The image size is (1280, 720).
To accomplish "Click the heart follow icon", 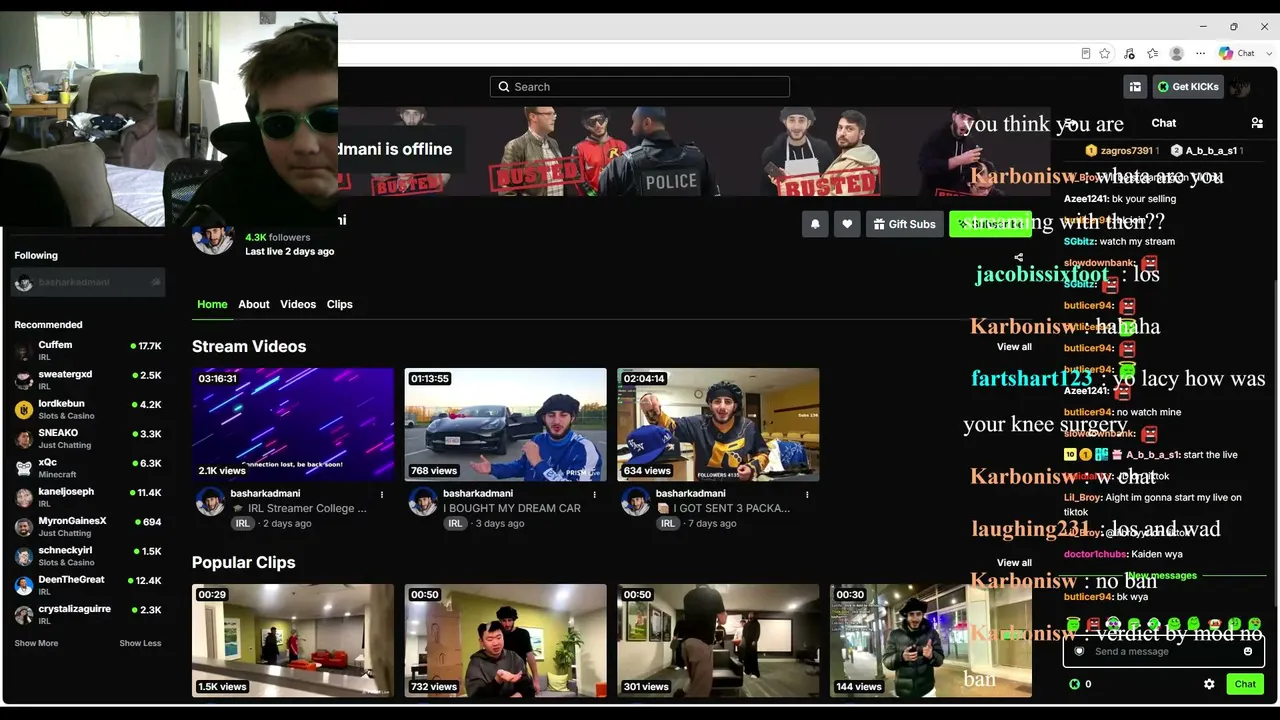I will [x=847, y=224].
